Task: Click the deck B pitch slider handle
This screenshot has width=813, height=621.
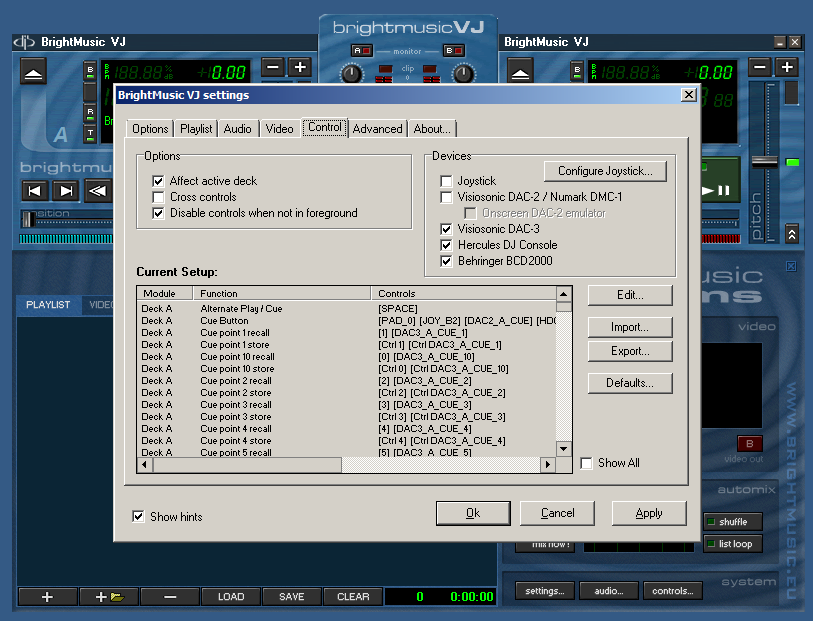Action: (765, 162)
